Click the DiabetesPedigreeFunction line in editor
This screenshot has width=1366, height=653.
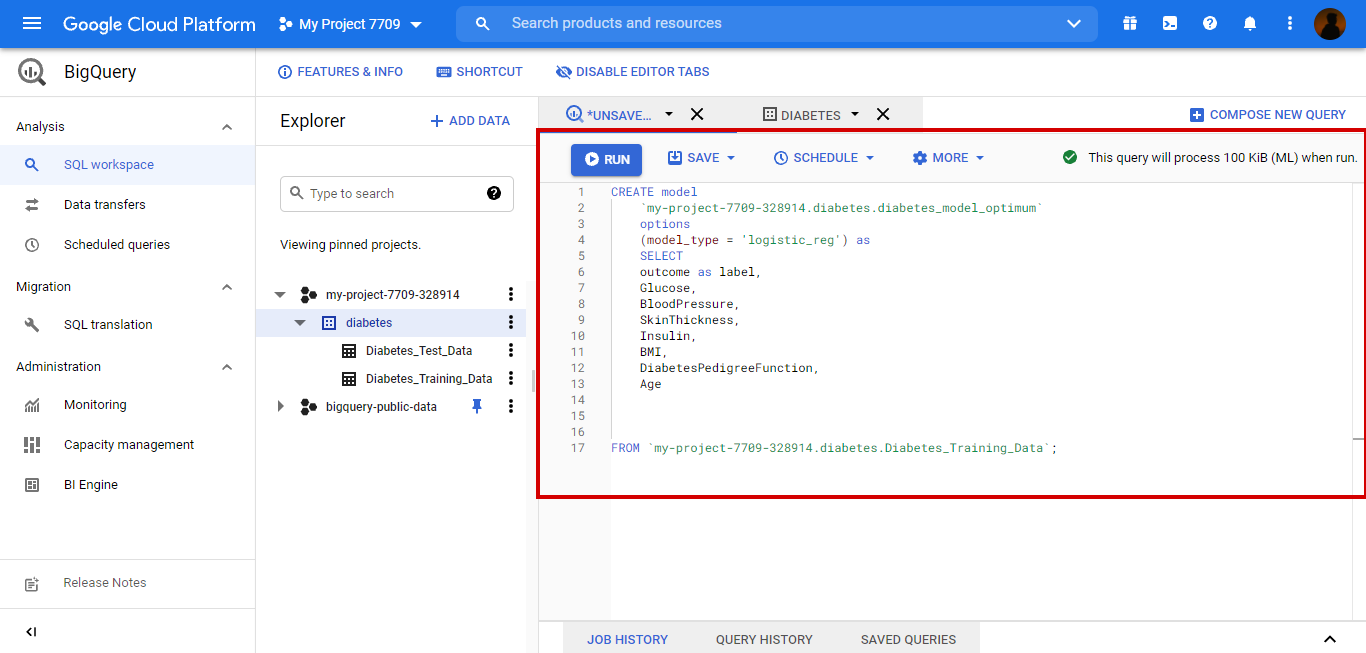tap(729, 368)
